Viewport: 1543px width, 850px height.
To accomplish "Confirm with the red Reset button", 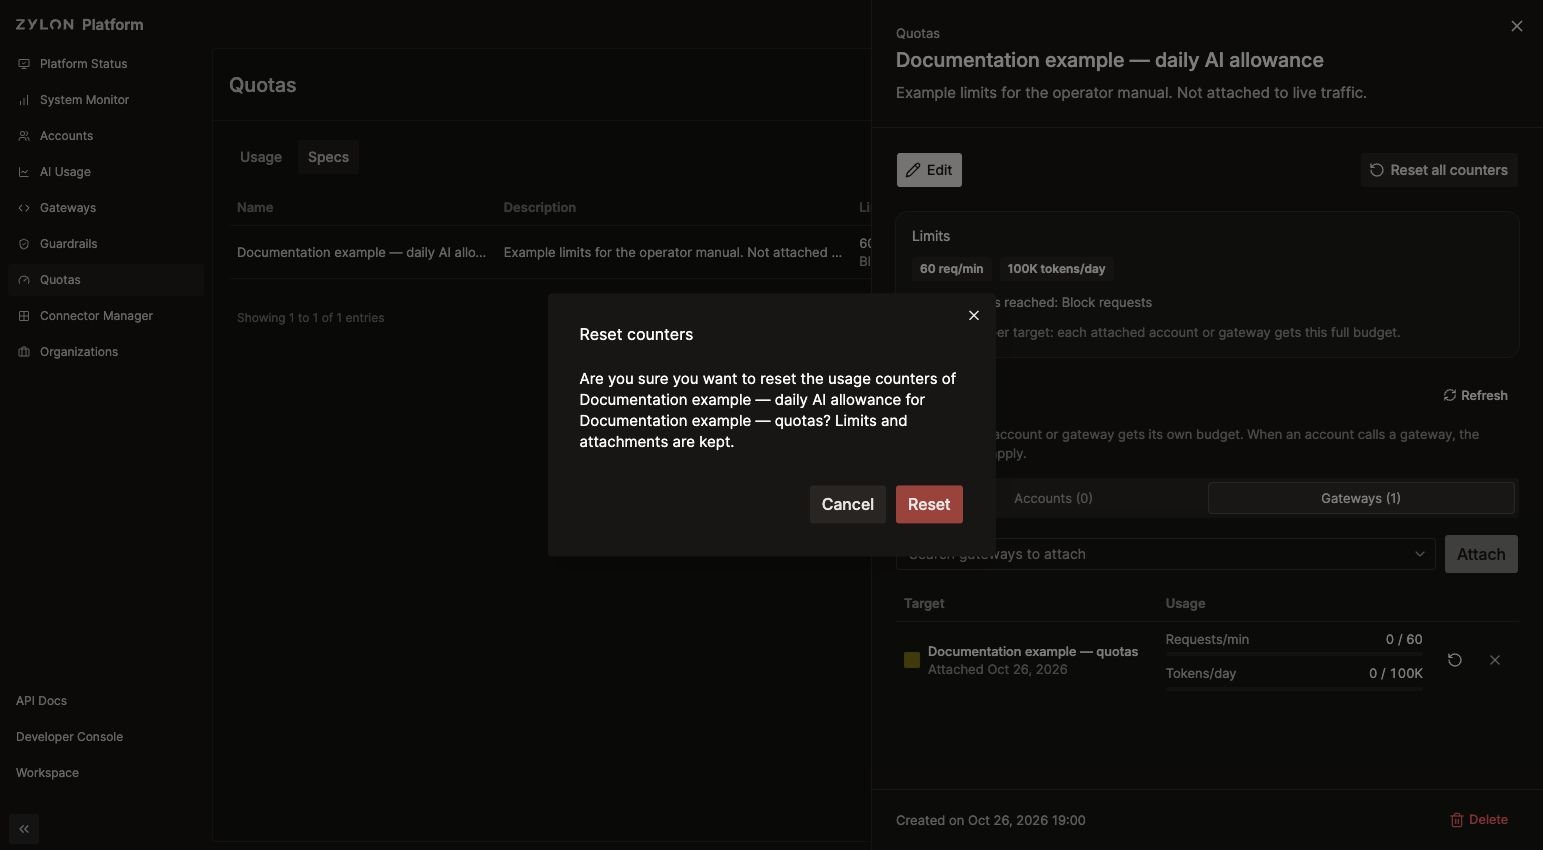I will (929, 504).
